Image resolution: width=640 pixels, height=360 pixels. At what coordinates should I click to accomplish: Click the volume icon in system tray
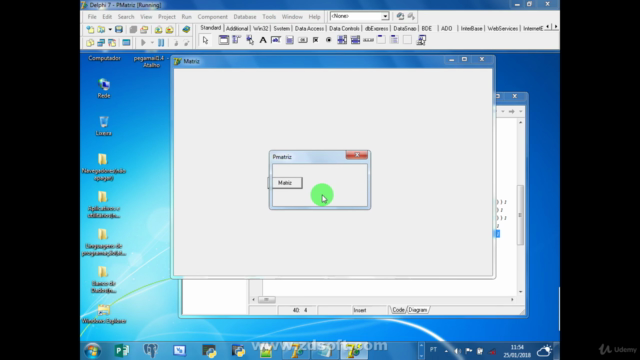tap(458, 351)
